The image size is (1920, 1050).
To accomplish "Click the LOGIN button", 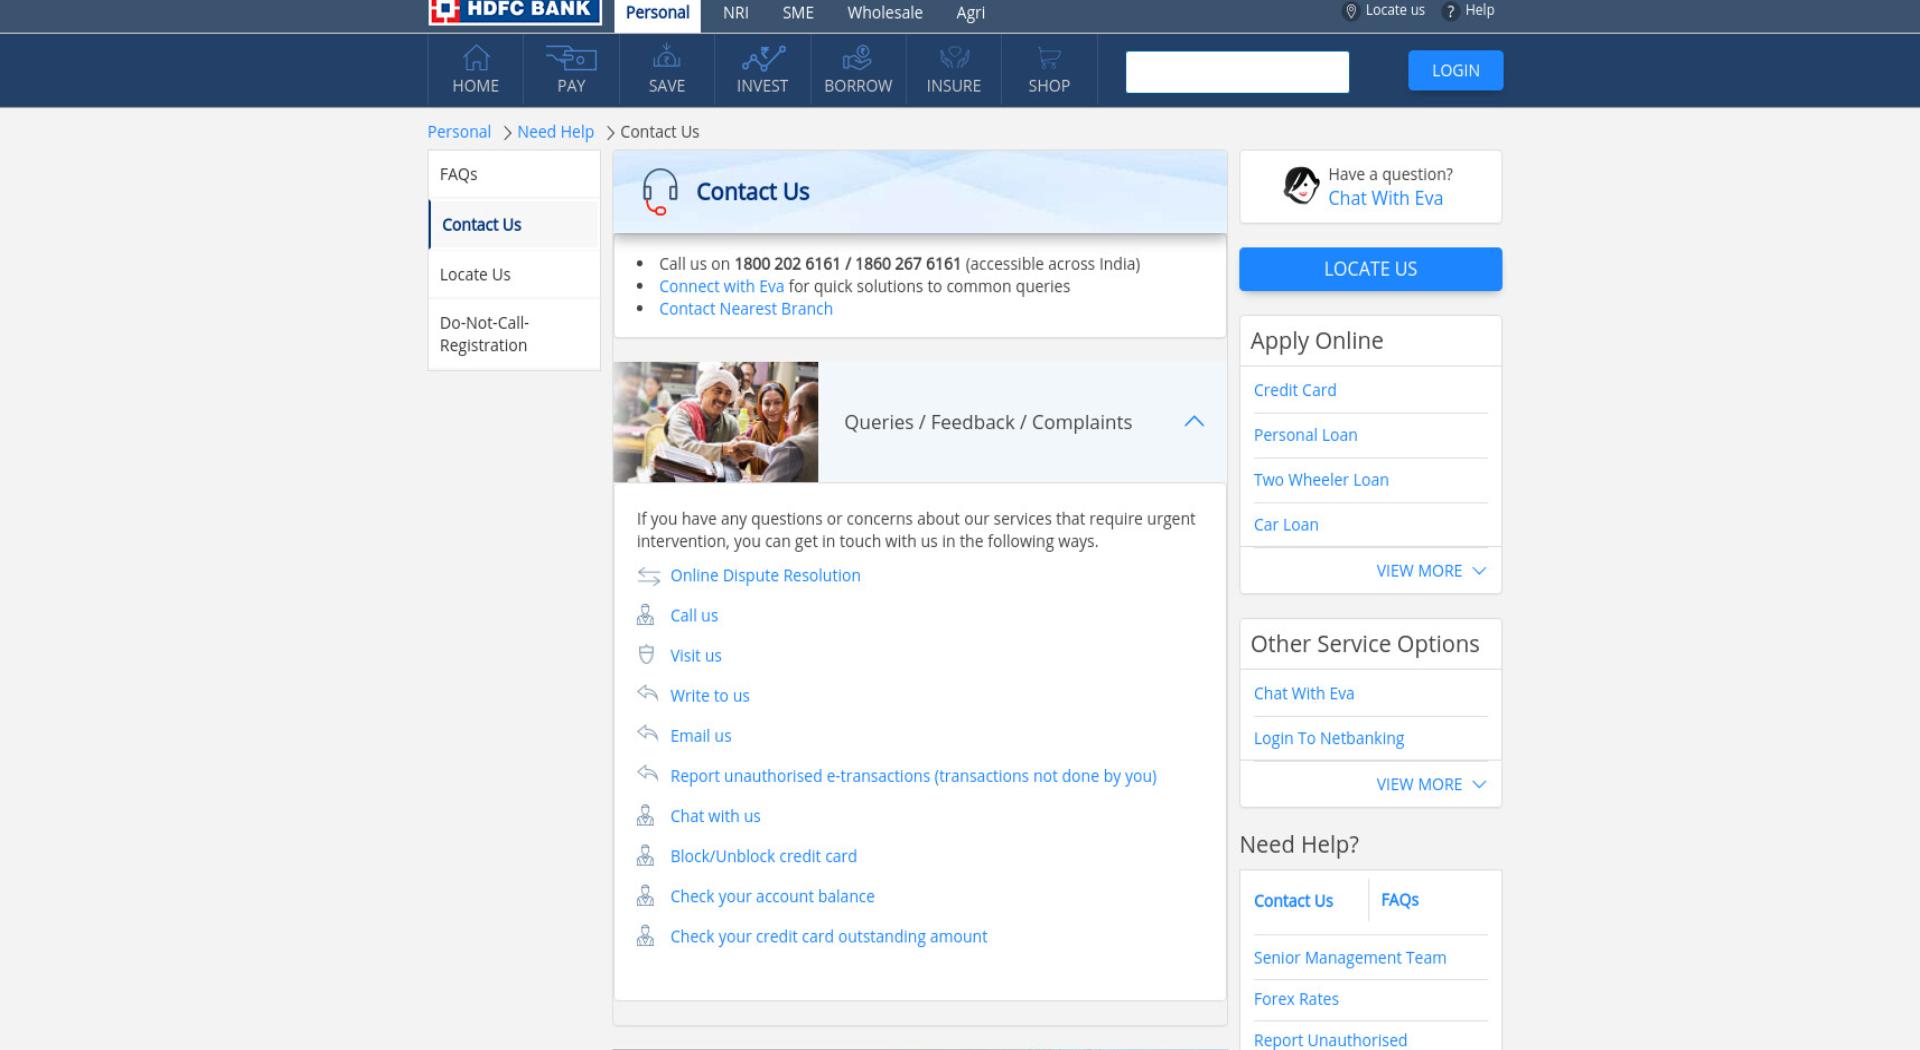I will [x=1455, y=71].
